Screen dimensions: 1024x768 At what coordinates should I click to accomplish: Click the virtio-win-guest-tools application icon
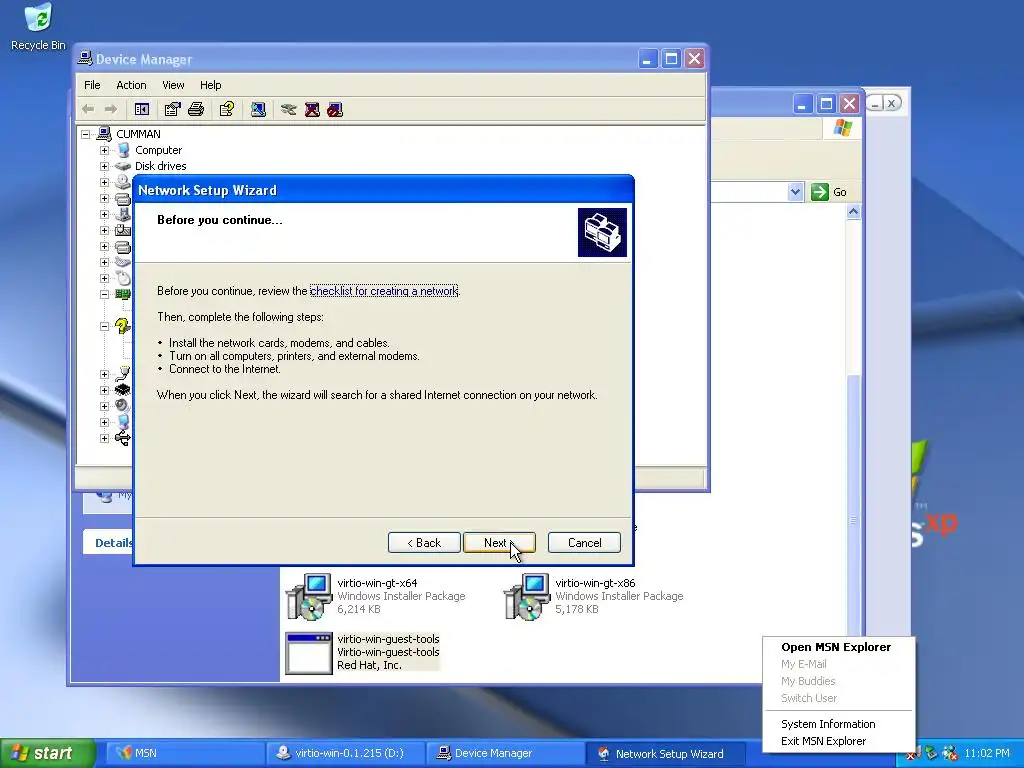[308, 652]
